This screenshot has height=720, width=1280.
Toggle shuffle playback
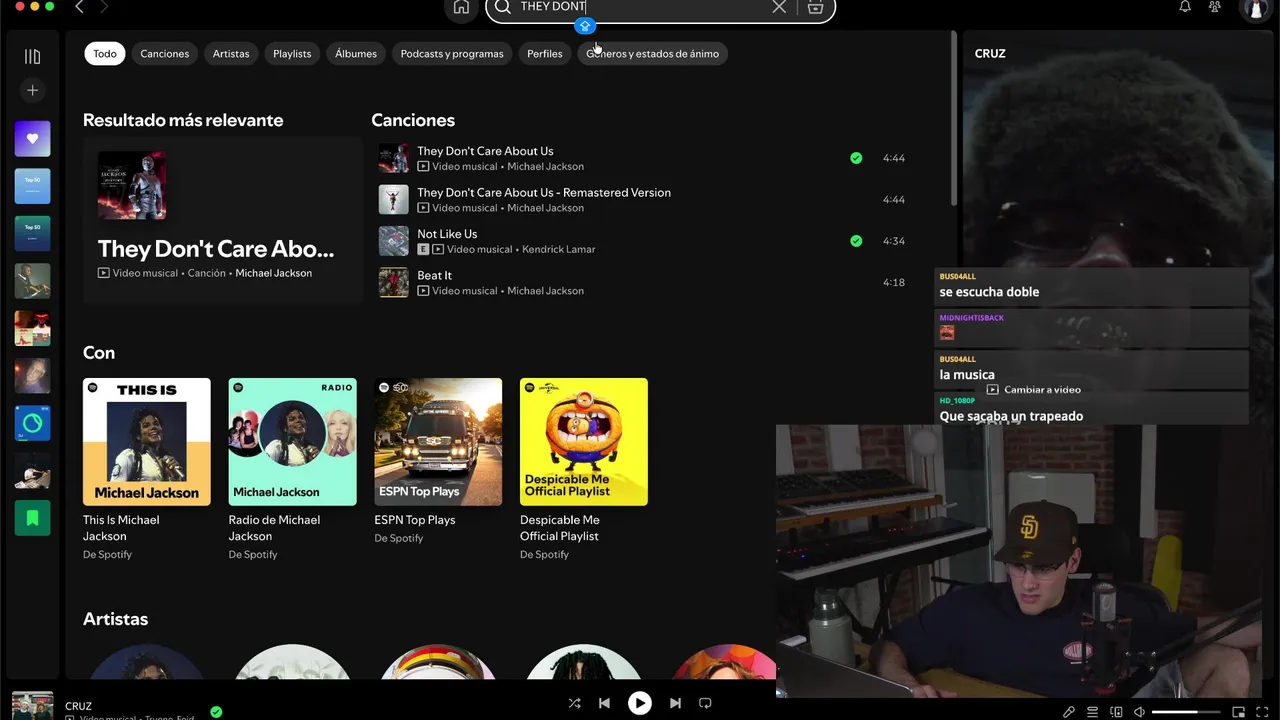pos(574,703)
